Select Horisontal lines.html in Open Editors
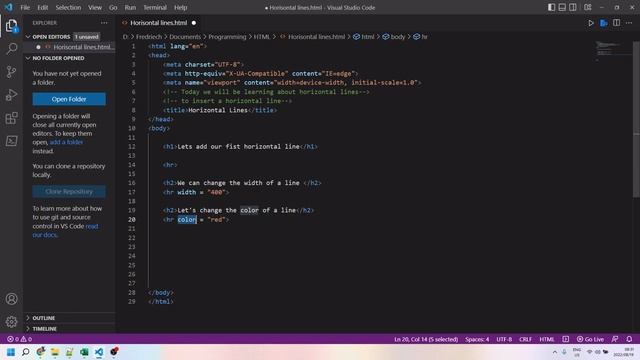640x360 pixels. point(69,47)
